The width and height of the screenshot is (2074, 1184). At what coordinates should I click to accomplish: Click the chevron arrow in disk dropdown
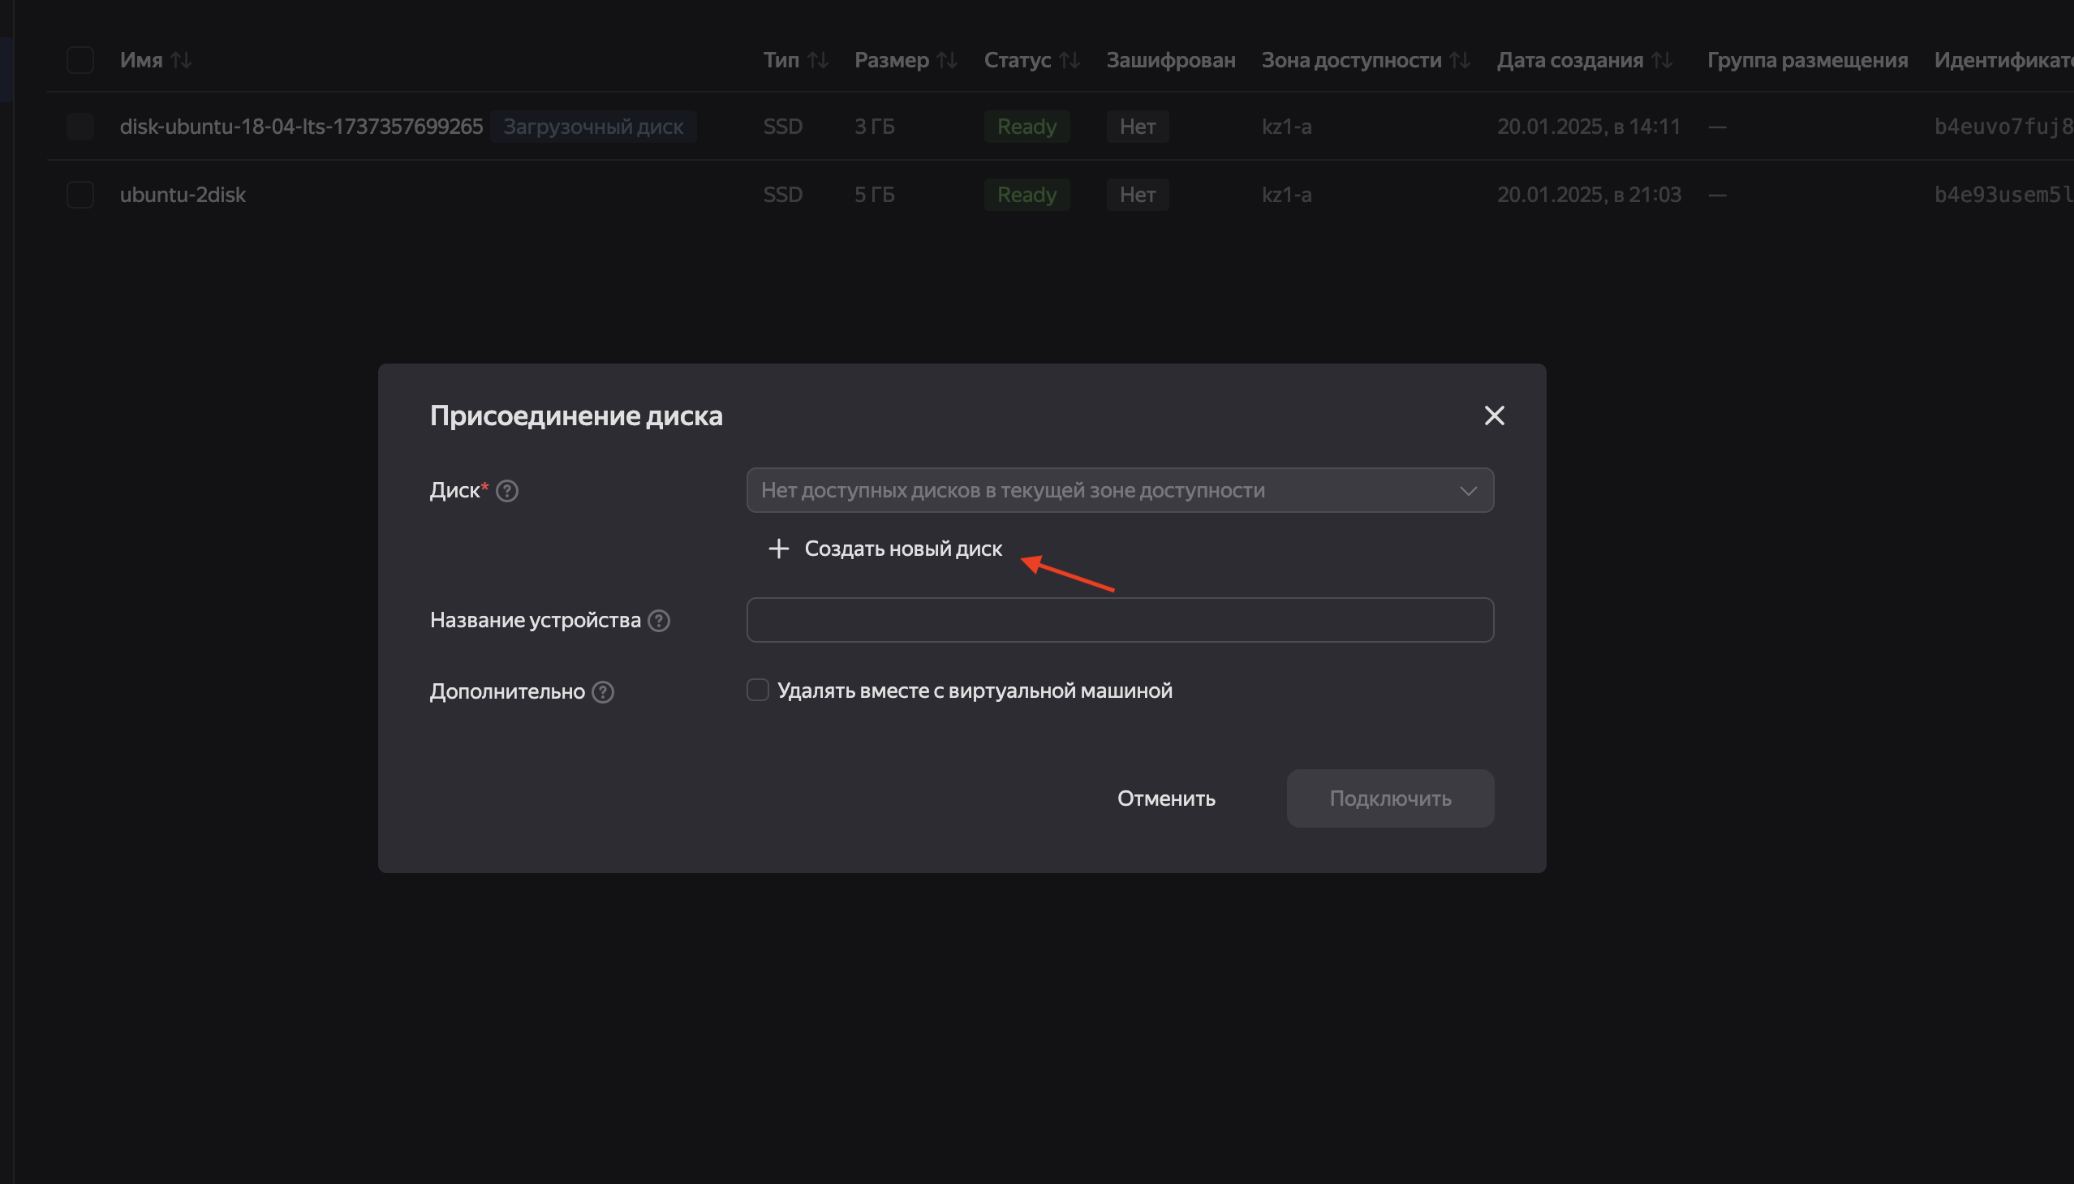coord(1468,491)
